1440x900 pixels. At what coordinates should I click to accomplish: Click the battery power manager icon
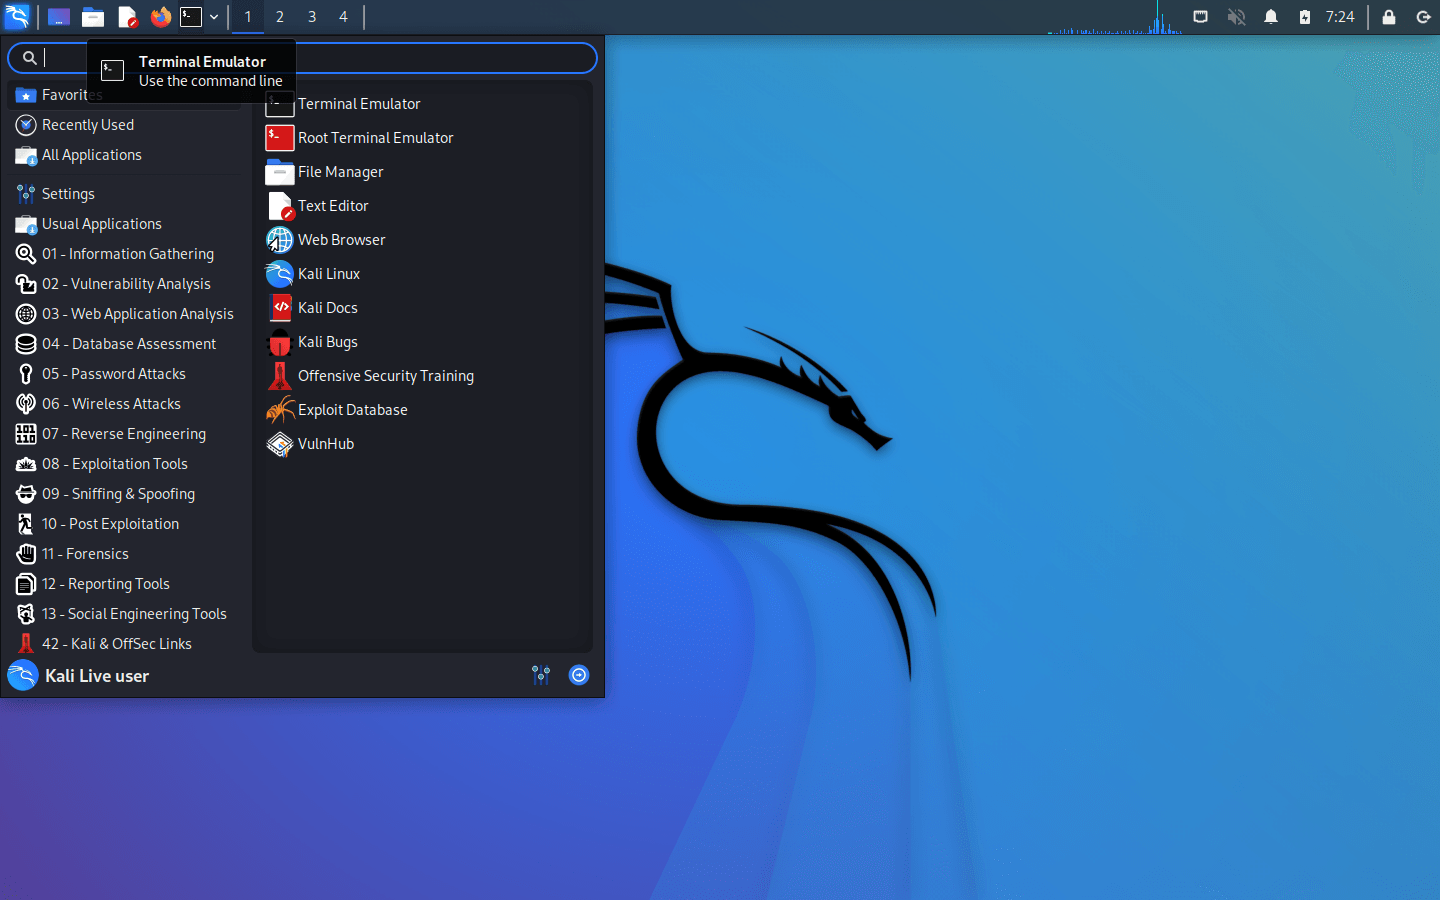point(1305,17)
